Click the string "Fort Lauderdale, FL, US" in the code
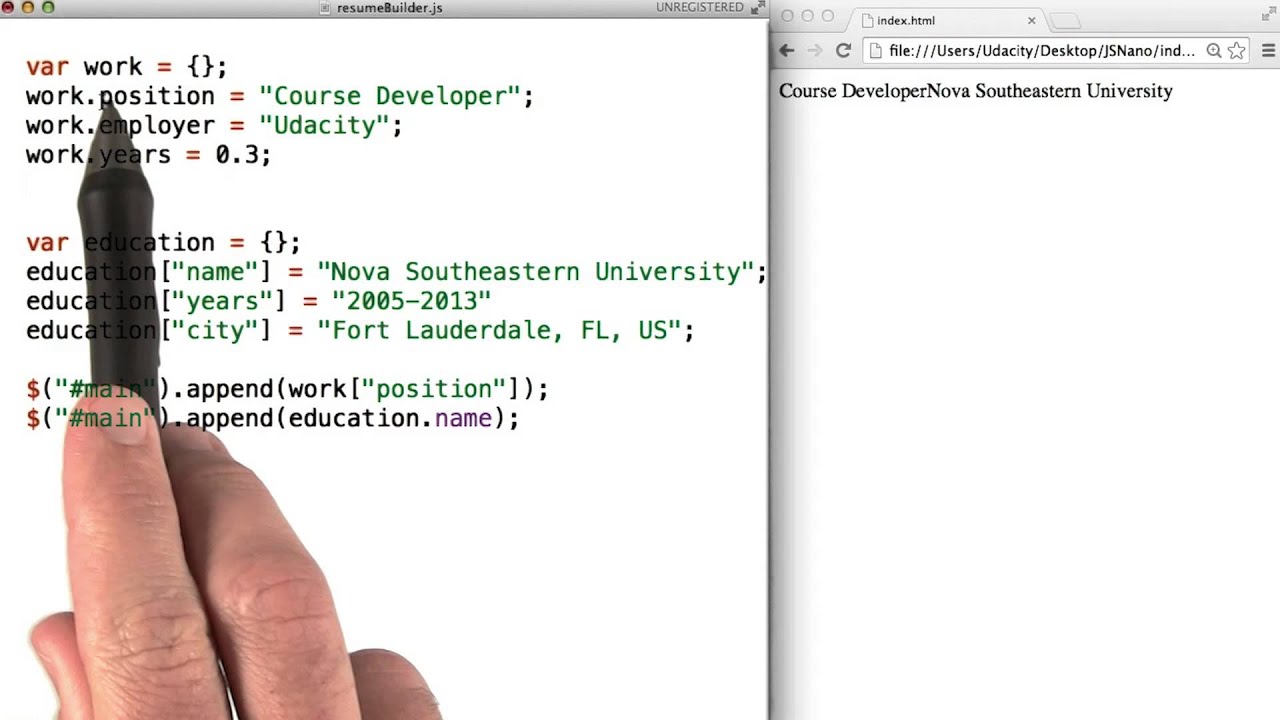The width and height of the screenshot is (1280, 720). [506, 330]
